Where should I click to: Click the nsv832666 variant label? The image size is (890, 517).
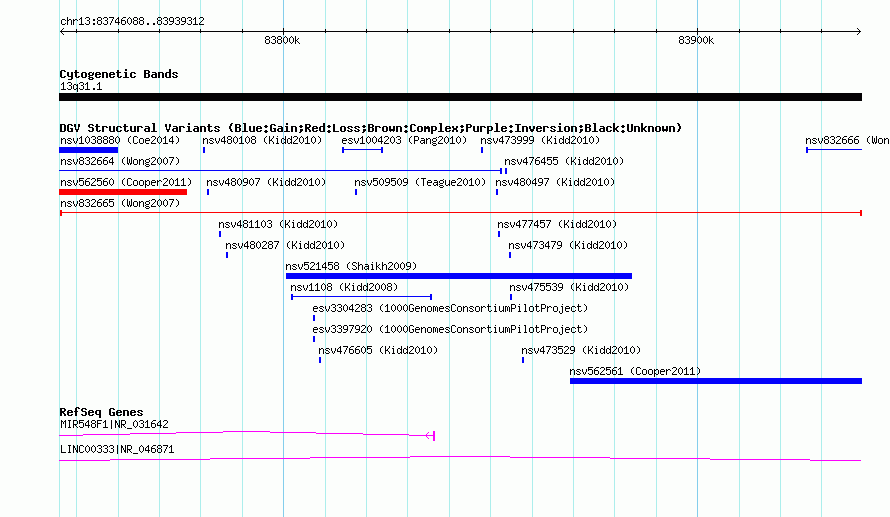(847, 140)
